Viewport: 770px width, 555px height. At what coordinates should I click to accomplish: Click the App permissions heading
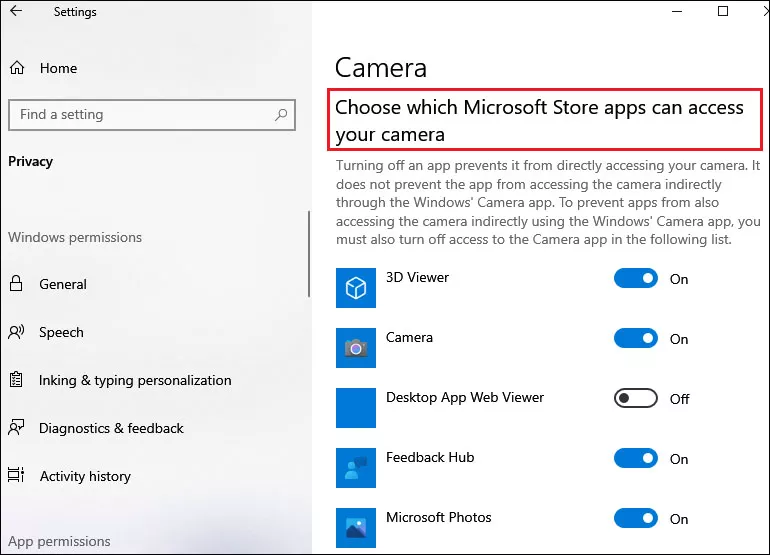59,541
